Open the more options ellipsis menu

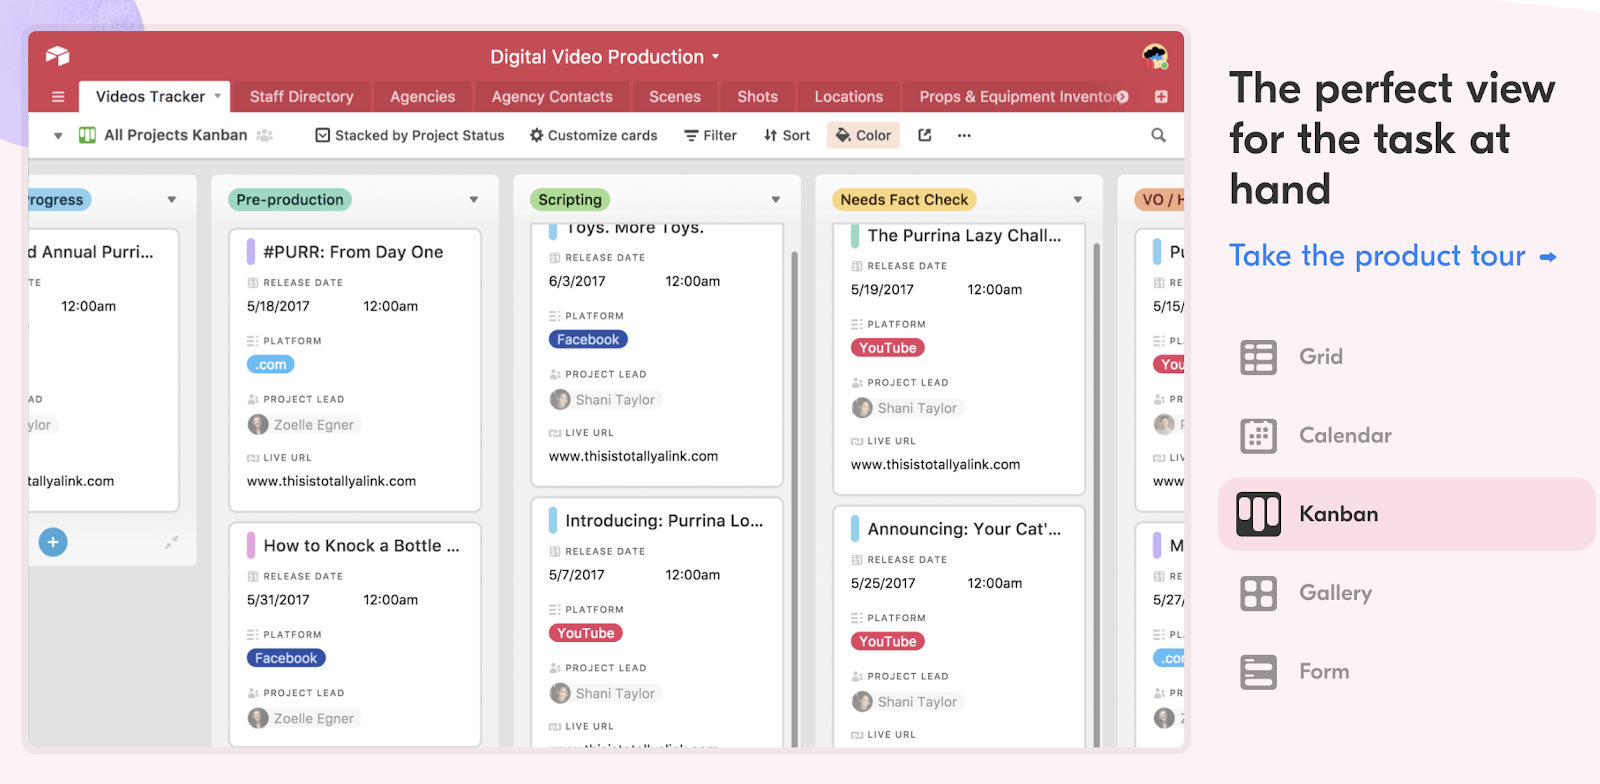click(964, 135)
